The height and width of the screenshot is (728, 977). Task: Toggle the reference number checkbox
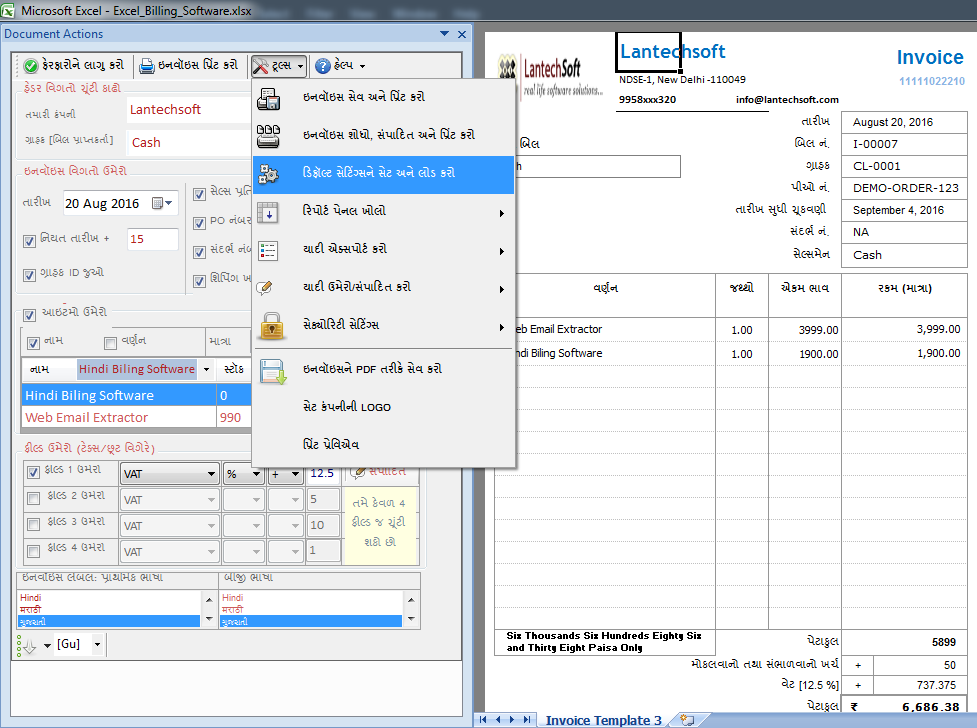click(x=199, y=252)
